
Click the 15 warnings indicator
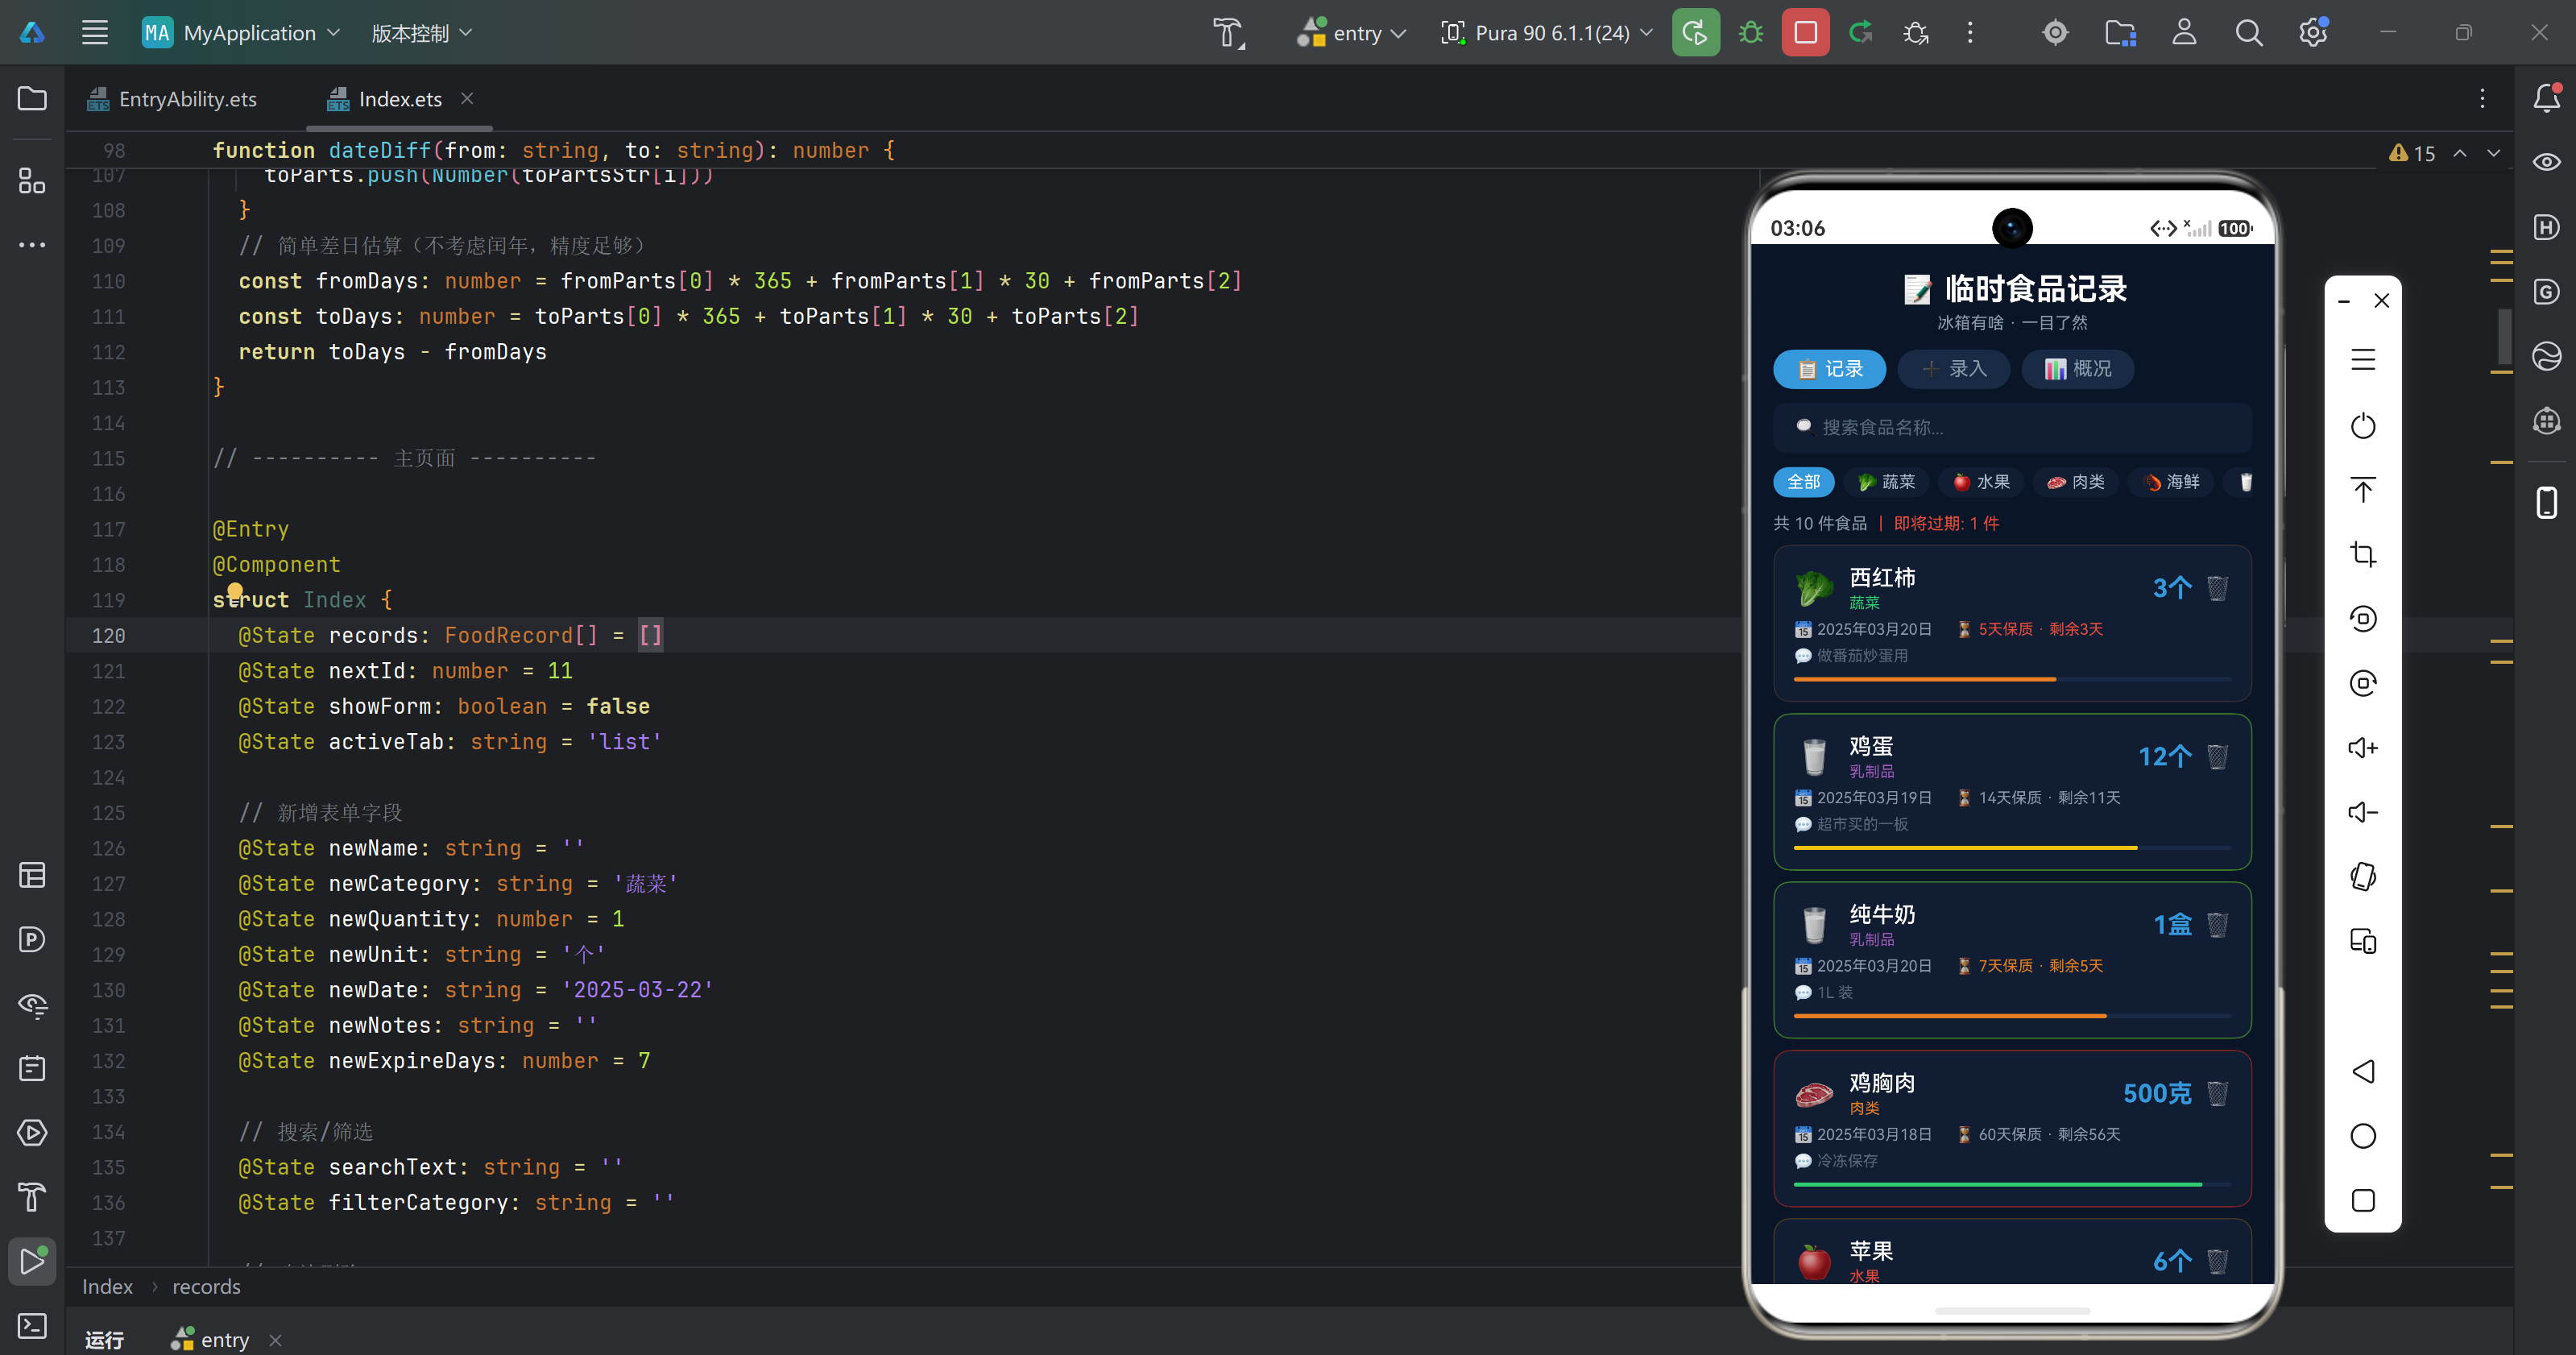click(x=2411, y=153)
